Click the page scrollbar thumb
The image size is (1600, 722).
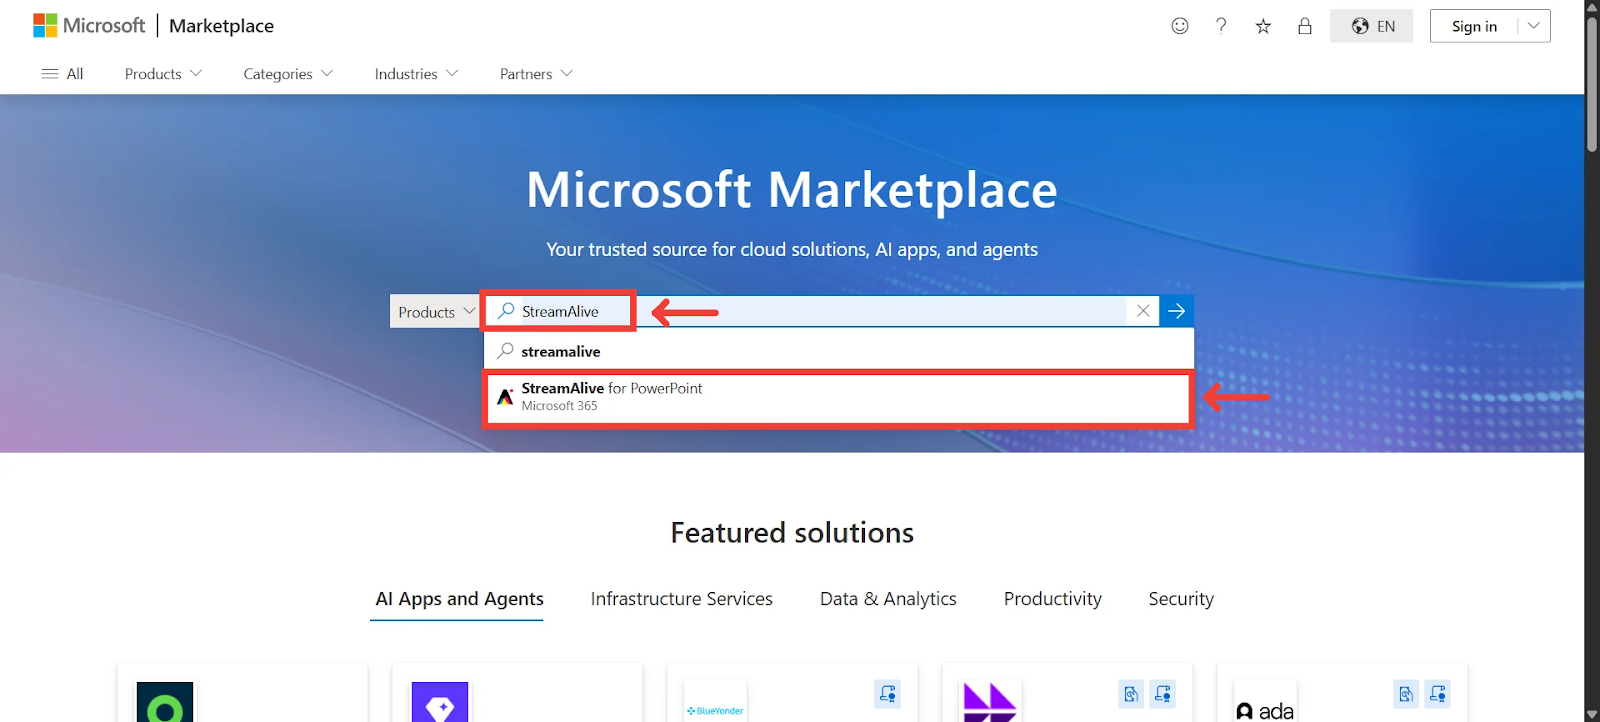1592,84
